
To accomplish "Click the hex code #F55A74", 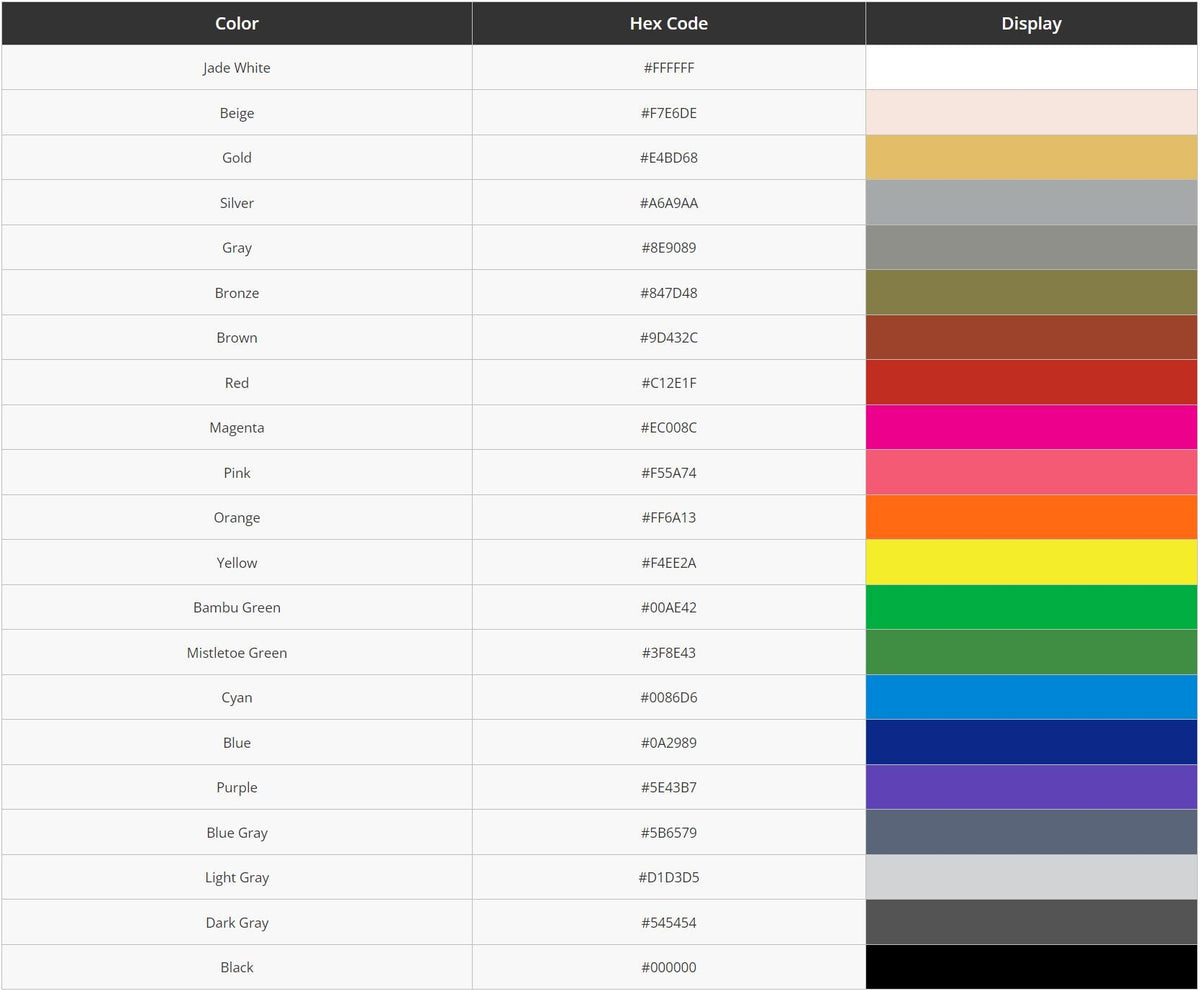I will [x=669, y=473].
